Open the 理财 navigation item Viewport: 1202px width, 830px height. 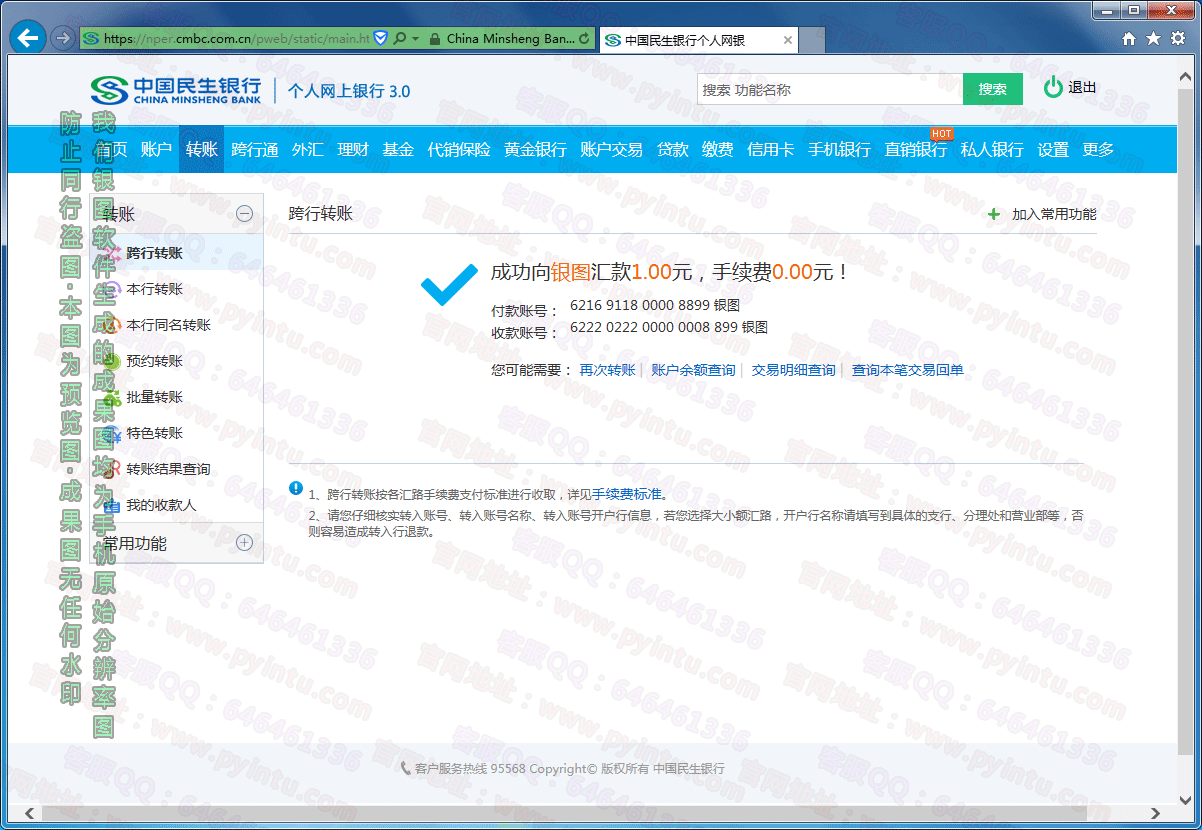[353, 150]
